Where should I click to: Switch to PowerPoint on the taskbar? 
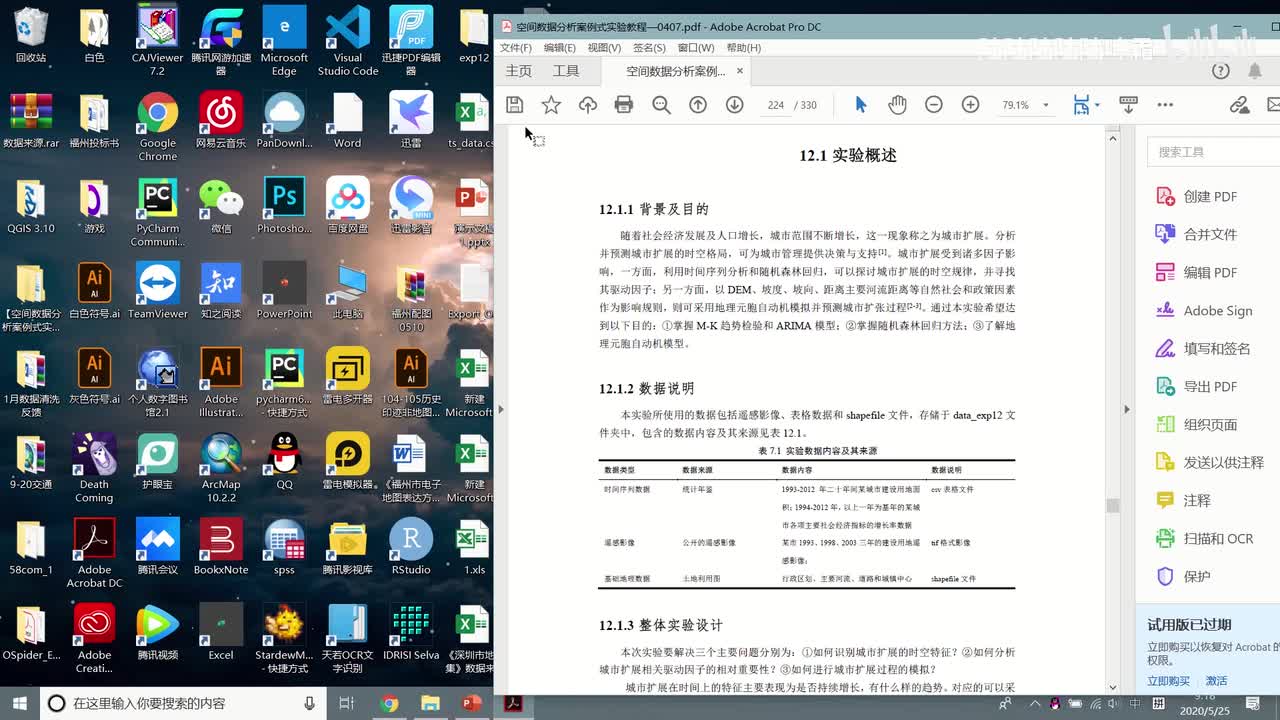click(x=472, y=703)
